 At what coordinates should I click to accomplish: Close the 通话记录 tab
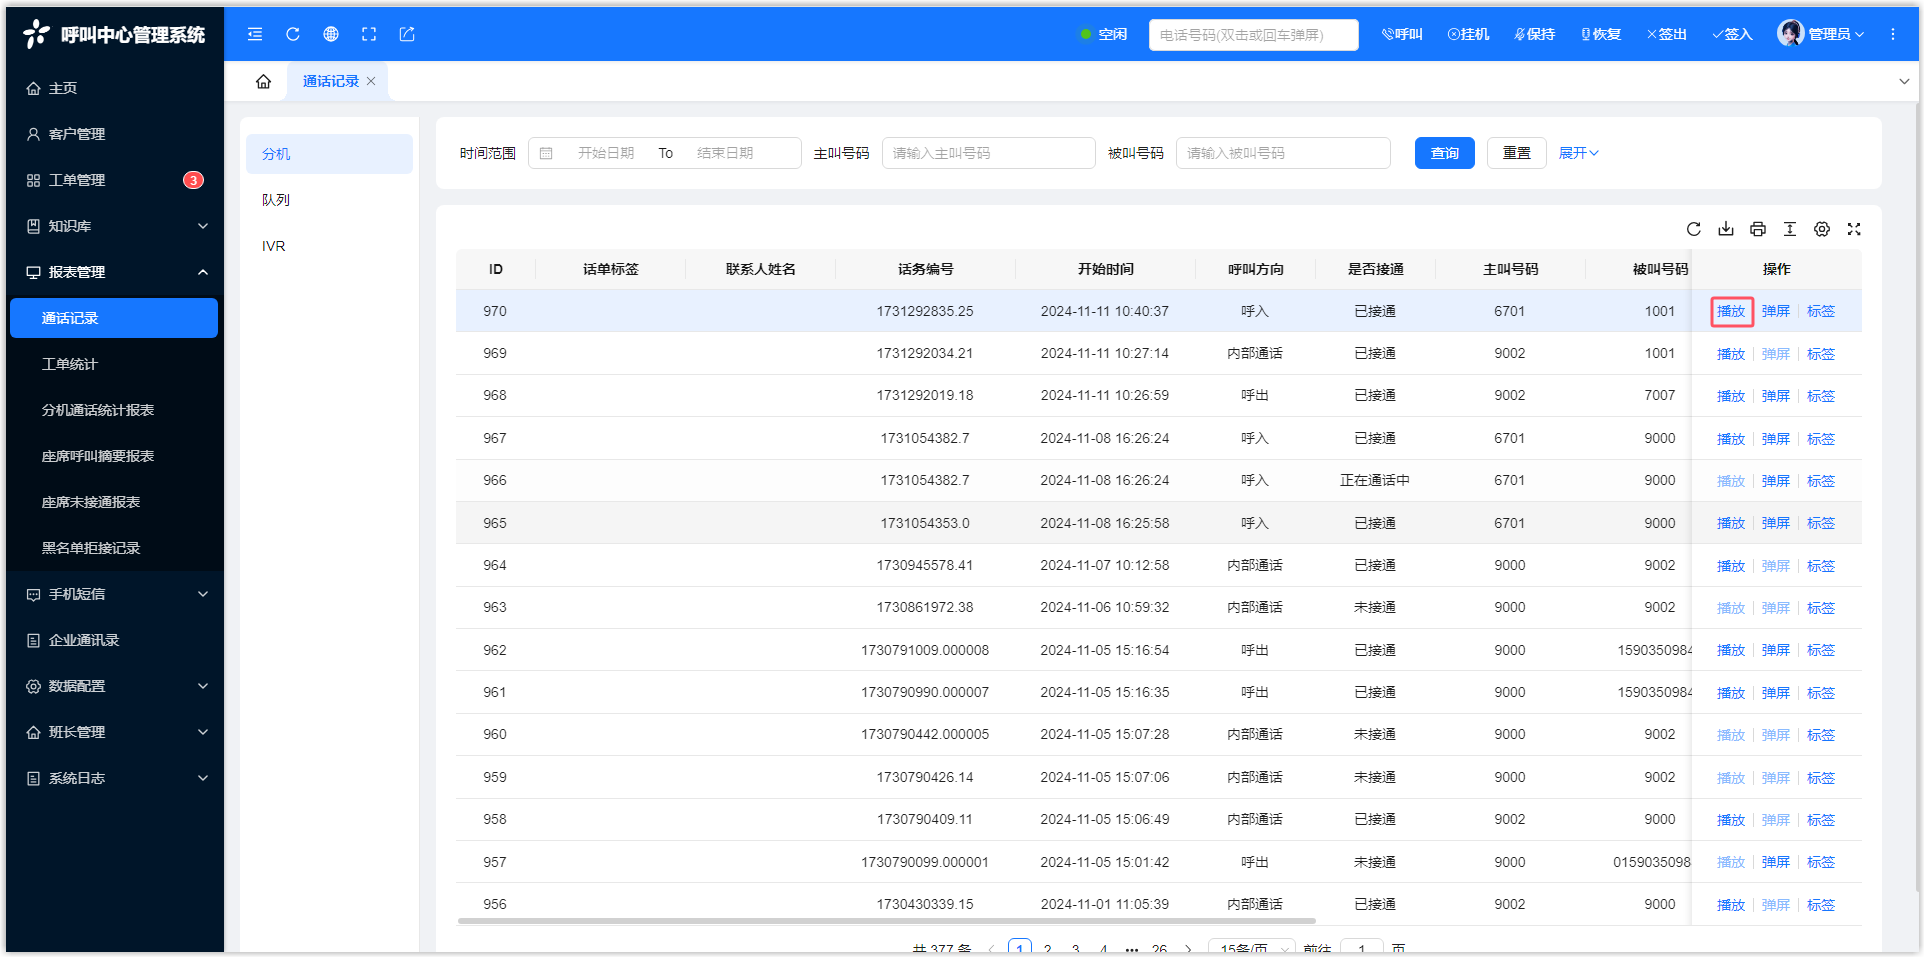(371, 81)
